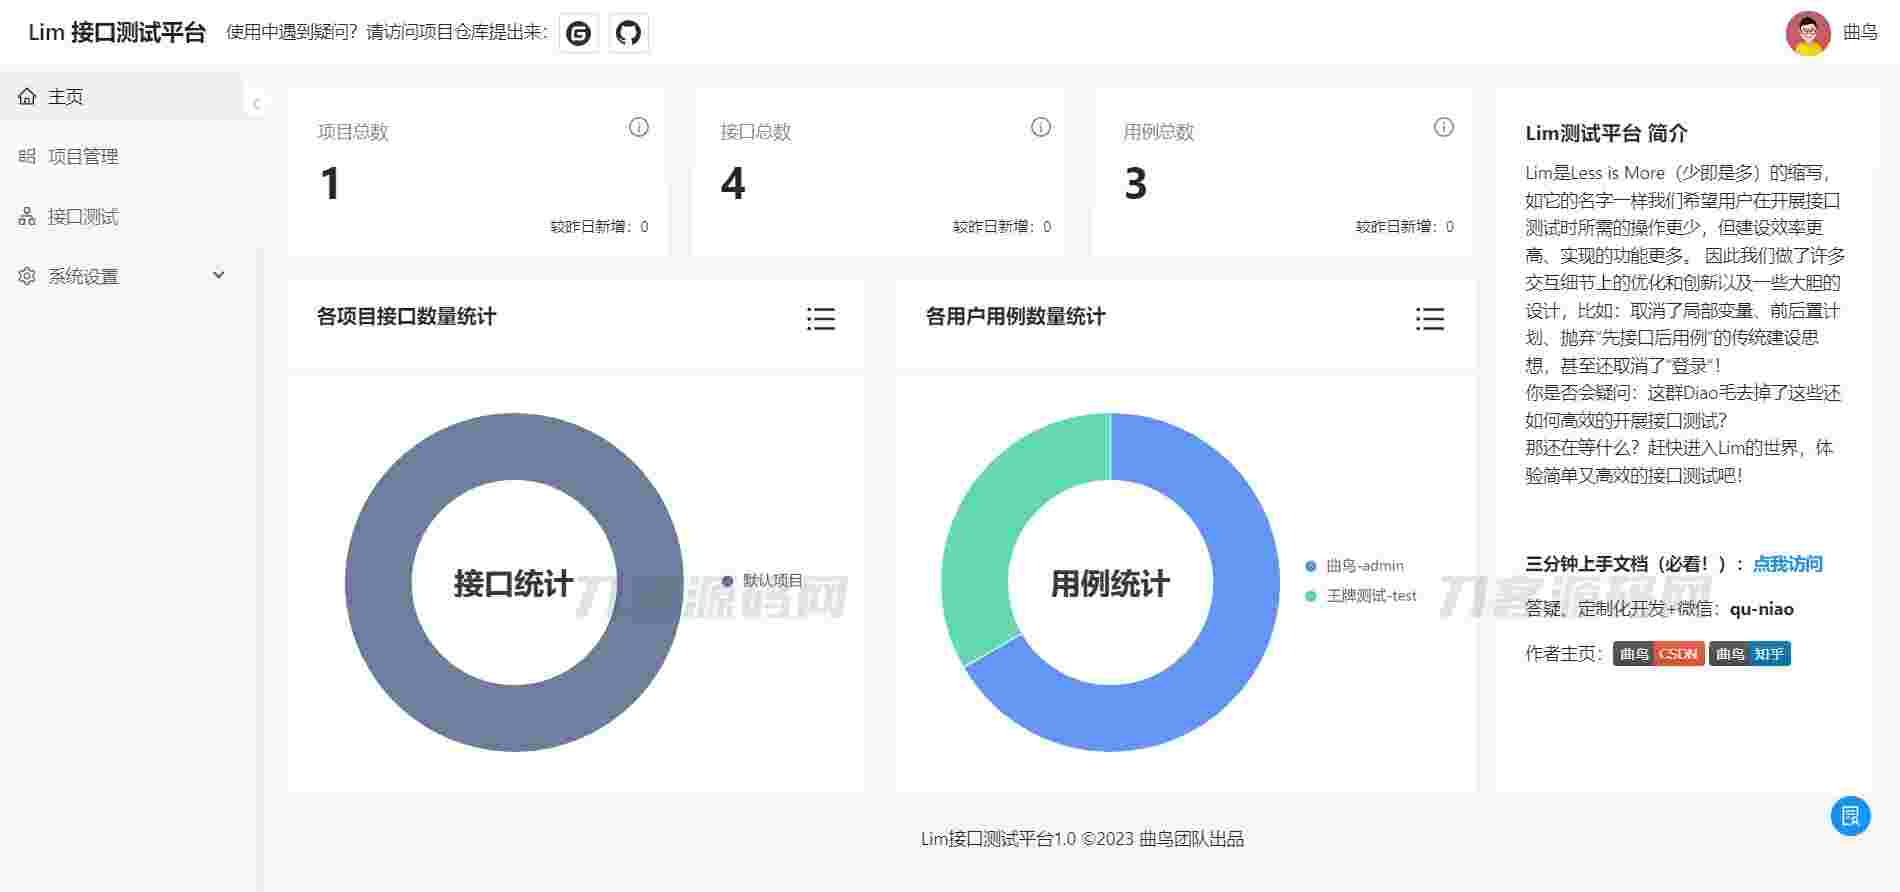Collapse the sidebar with the arrow handle
The width and height of the screenshot is (1900, 892).
pos(256,103)
